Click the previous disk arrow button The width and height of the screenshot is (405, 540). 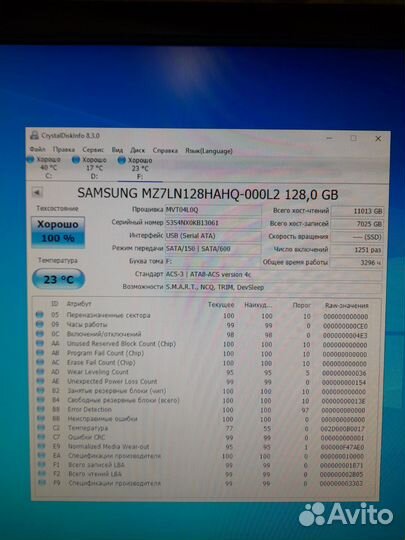coord(37,193)
